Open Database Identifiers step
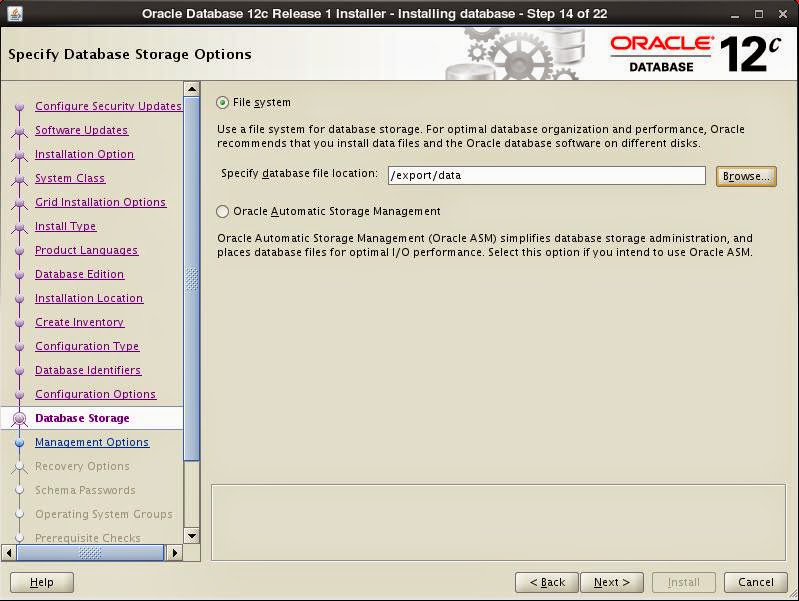Viewport: 799px width, 601px height. [88, 370]
